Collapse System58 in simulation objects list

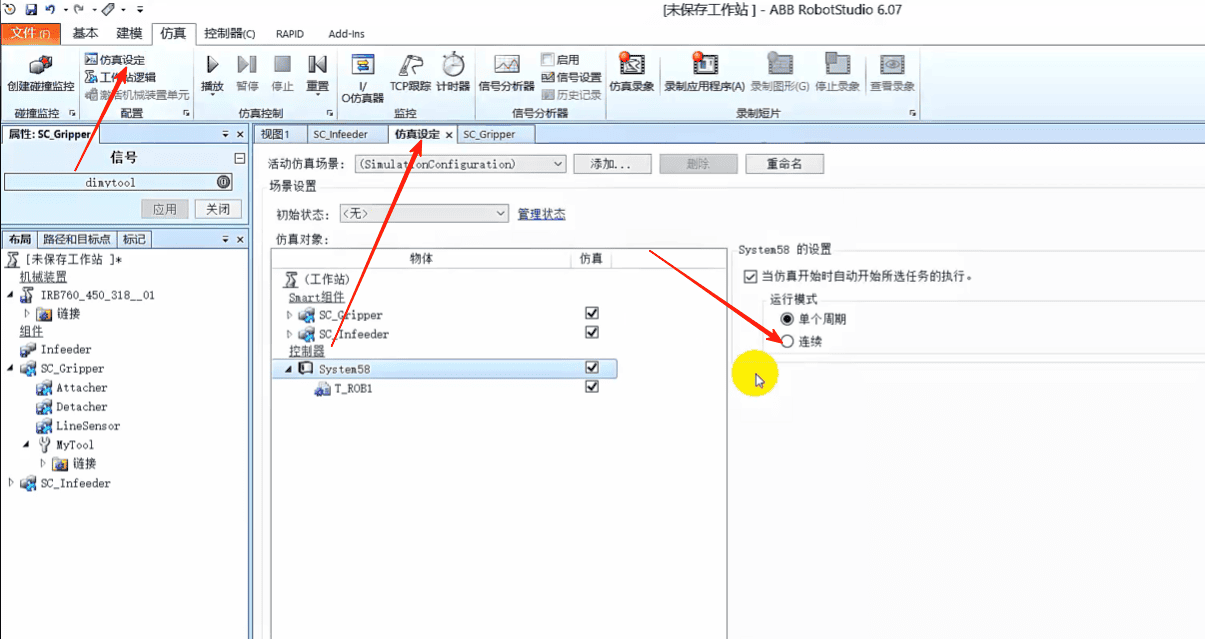coord(290,369)
